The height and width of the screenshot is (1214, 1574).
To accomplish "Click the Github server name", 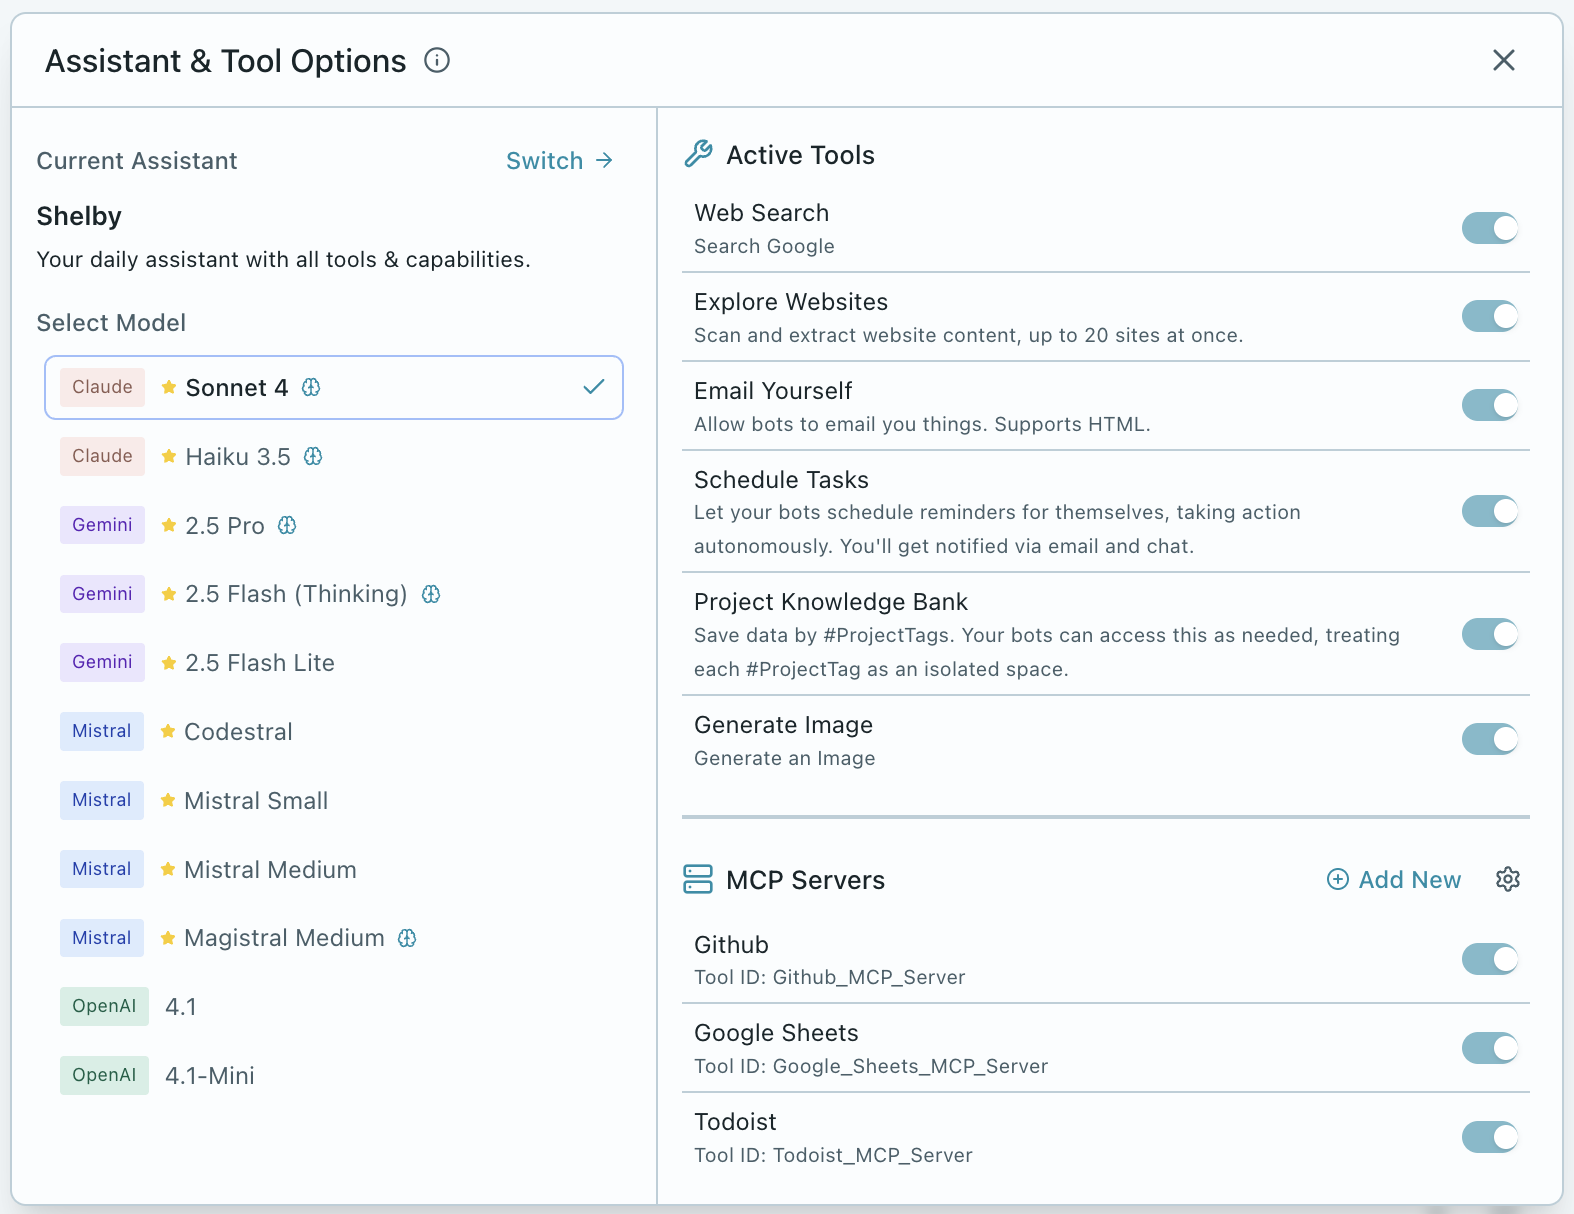I will click(x=732, y=945).
